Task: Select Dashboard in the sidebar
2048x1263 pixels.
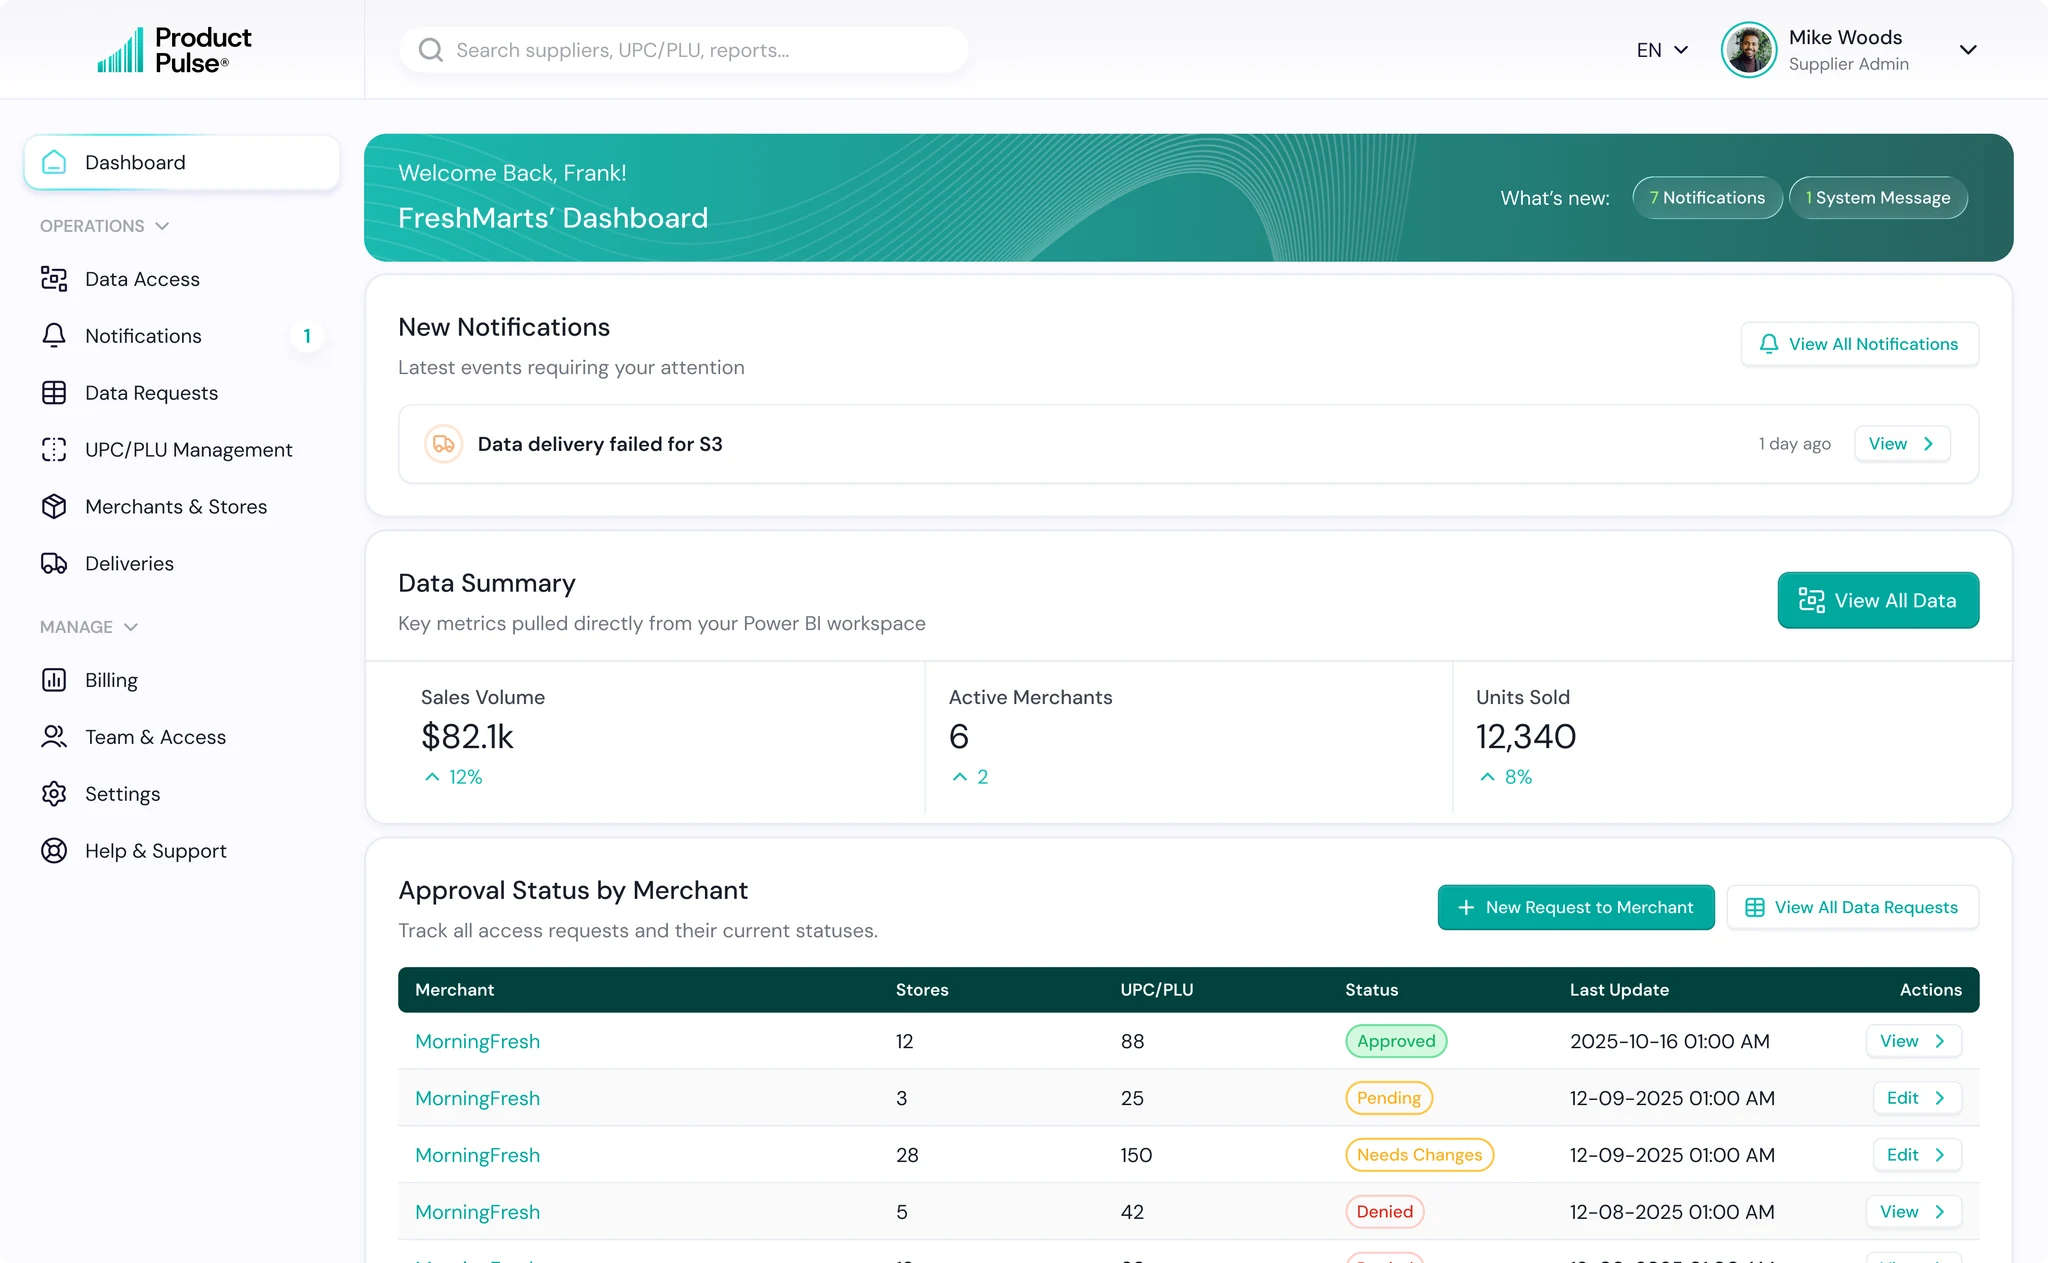Action: click(x=181, y=162)
